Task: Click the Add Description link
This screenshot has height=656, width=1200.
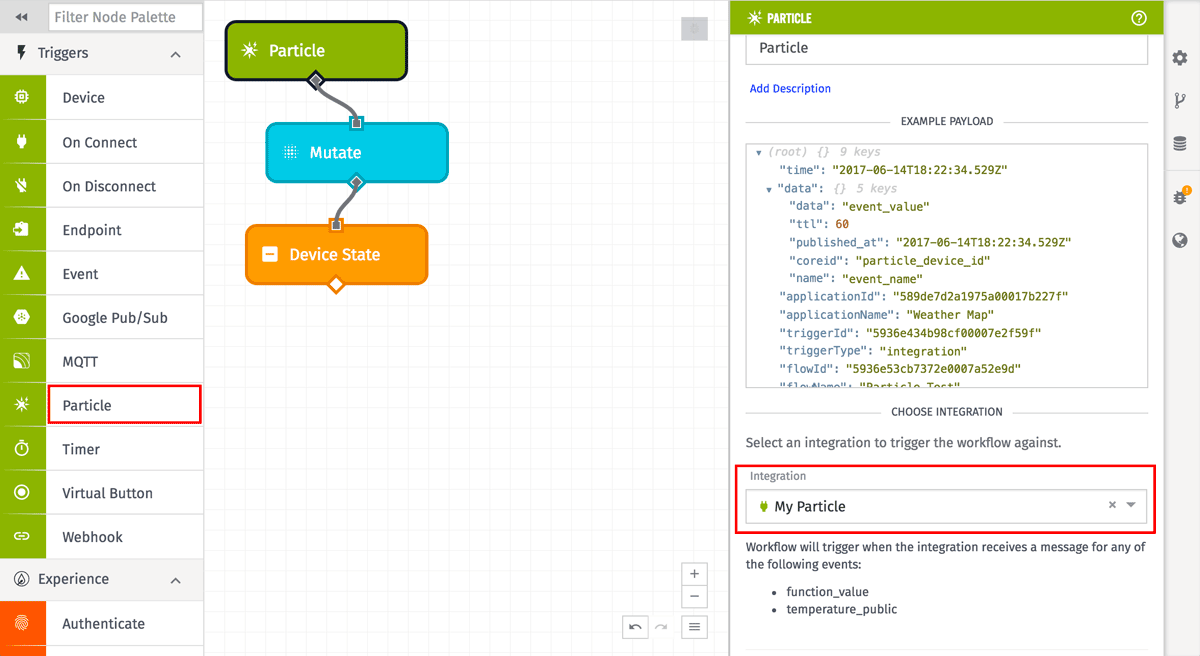Action: pyautogui.click(x=790, y=88)
